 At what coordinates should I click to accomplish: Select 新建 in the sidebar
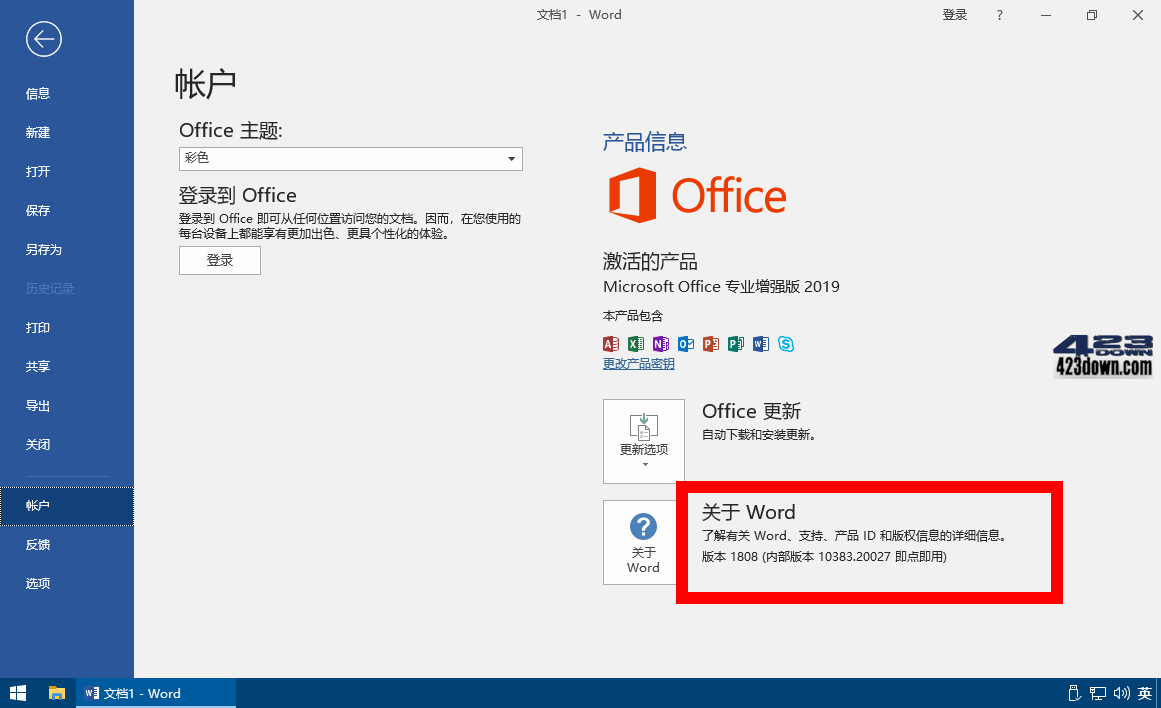click(x=38, y=132)
